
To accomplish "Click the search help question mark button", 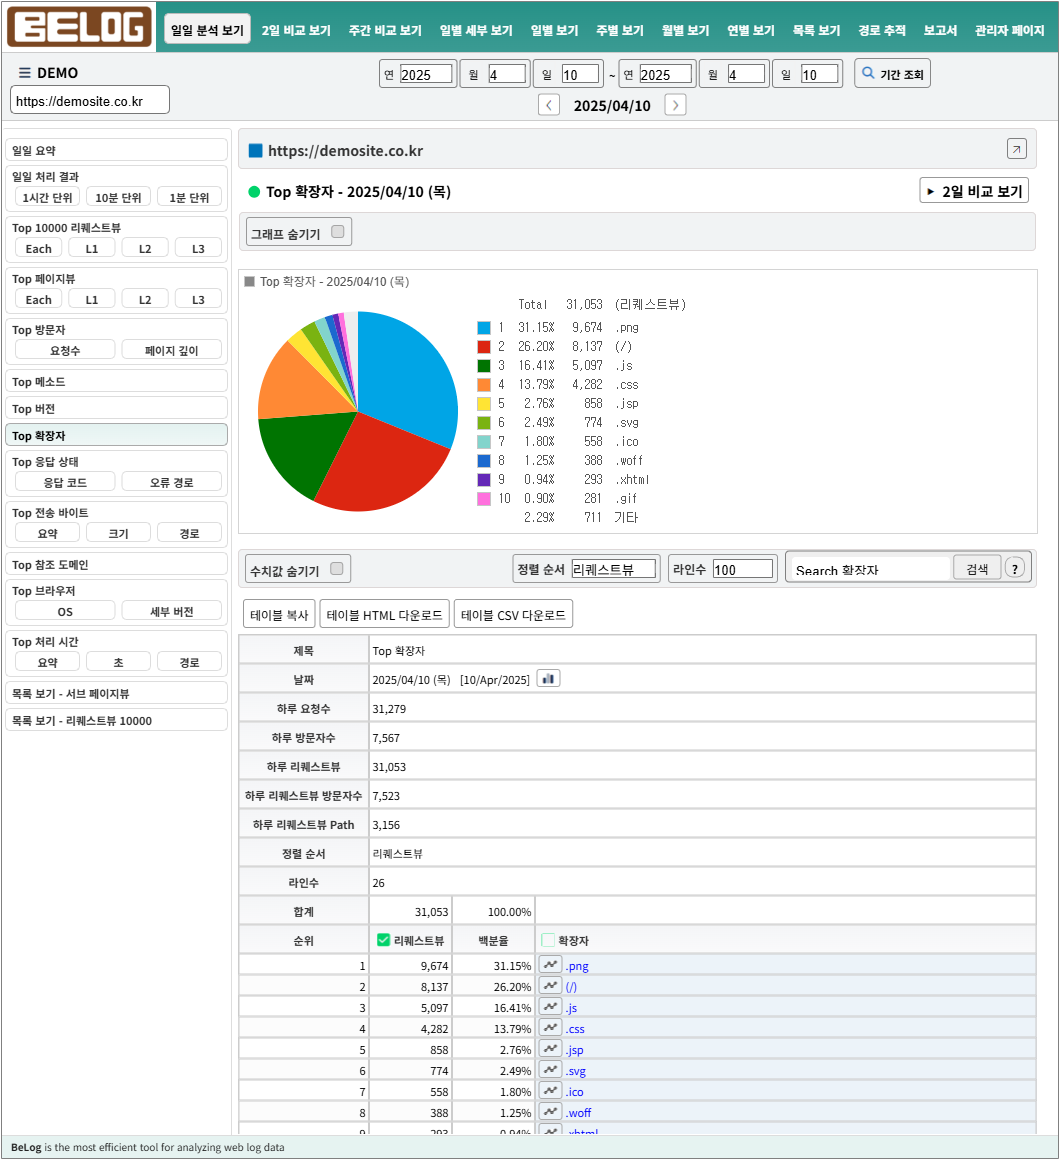I will [1015, 568].
